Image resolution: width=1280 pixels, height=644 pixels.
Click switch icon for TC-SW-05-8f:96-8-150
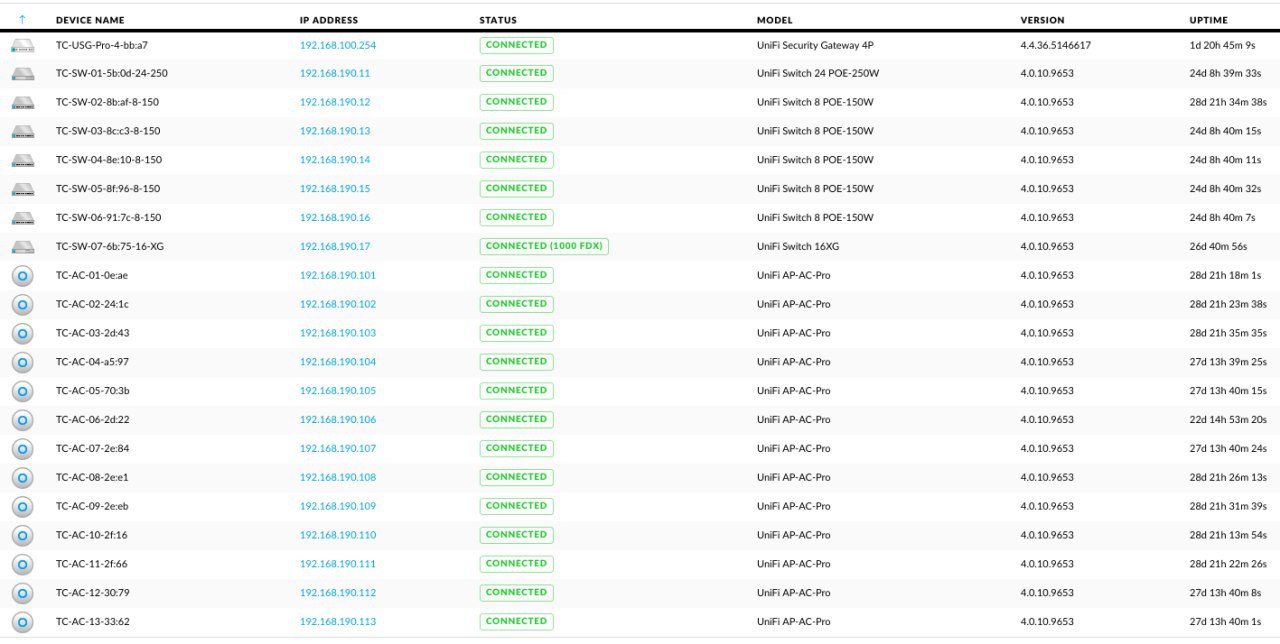click(22, 189)
